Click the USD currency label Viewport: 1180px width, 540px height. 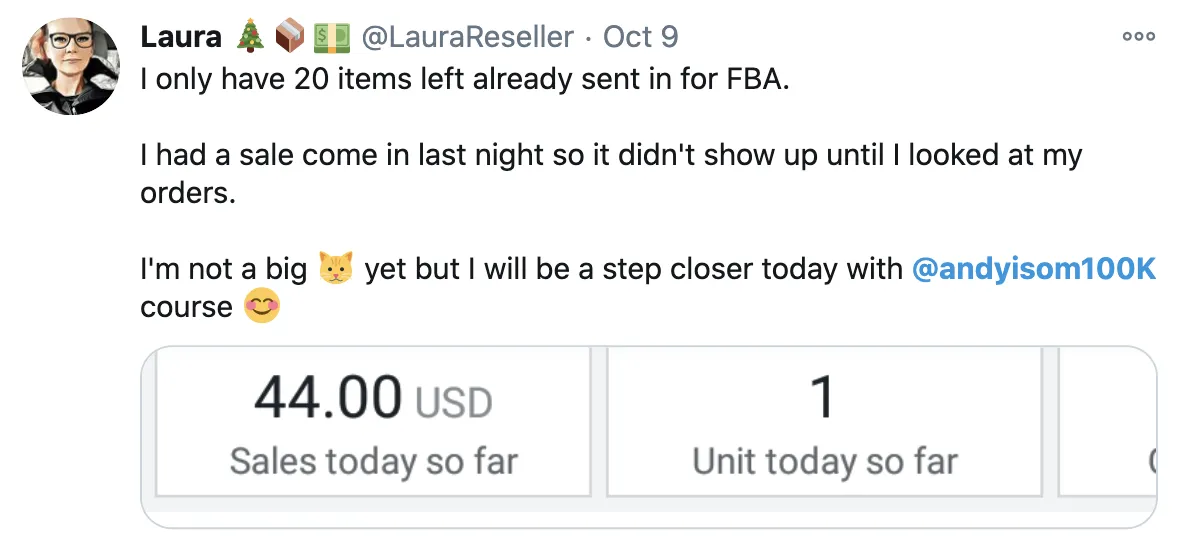click(454, 403)
